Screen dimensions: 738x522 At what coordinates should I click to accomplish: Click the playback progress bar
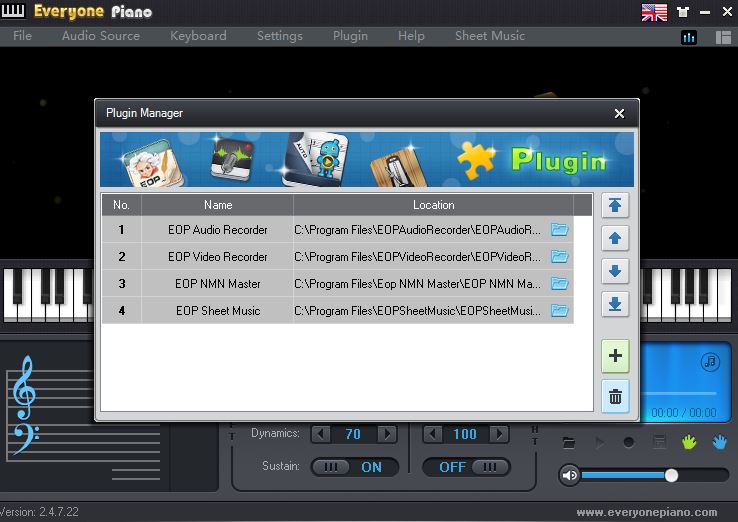point(681,393)
